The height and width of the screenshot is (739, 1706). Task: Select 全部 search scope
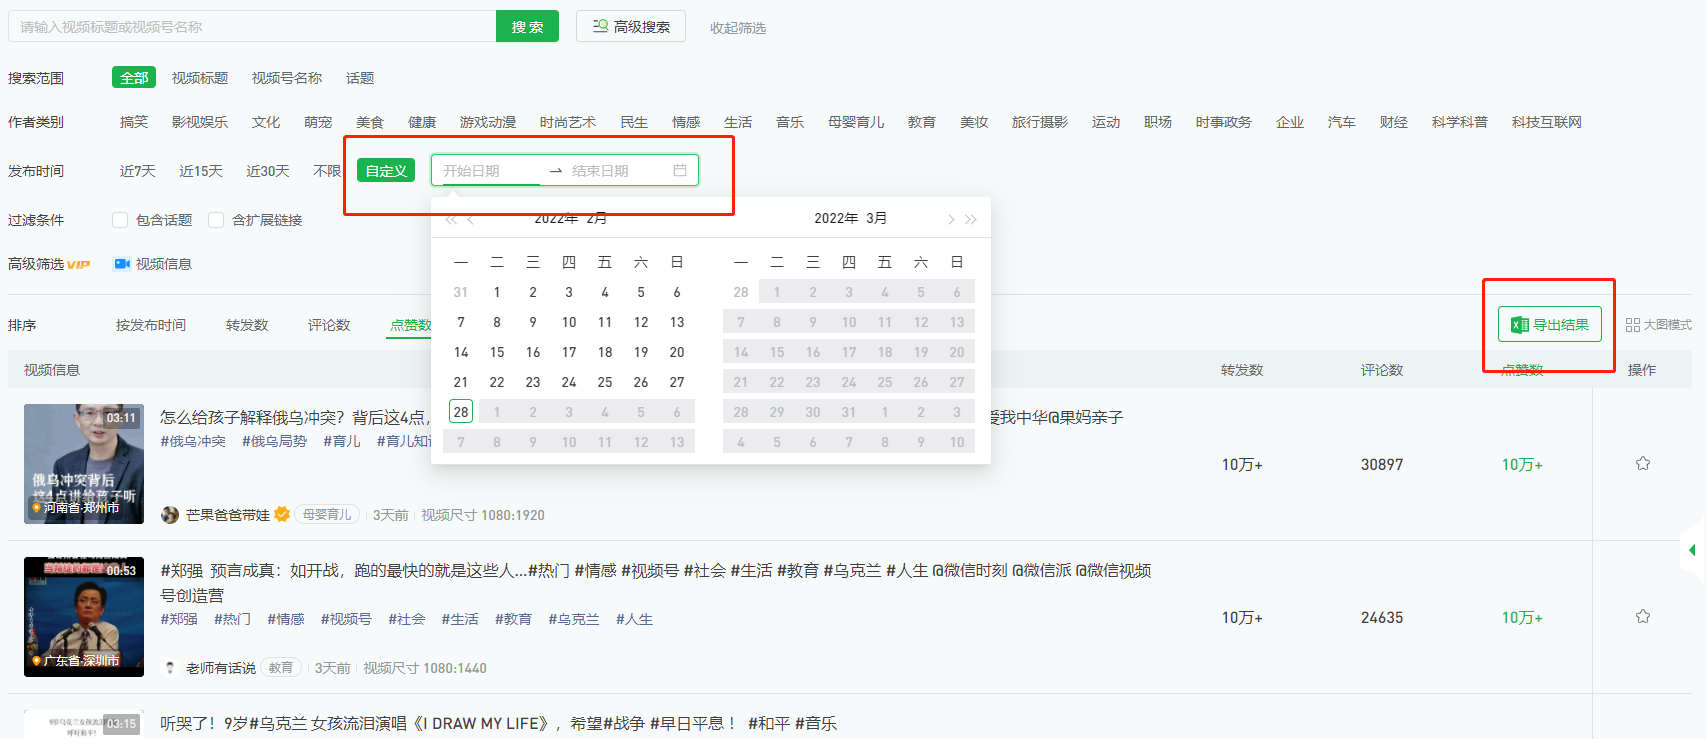[134, 78]
